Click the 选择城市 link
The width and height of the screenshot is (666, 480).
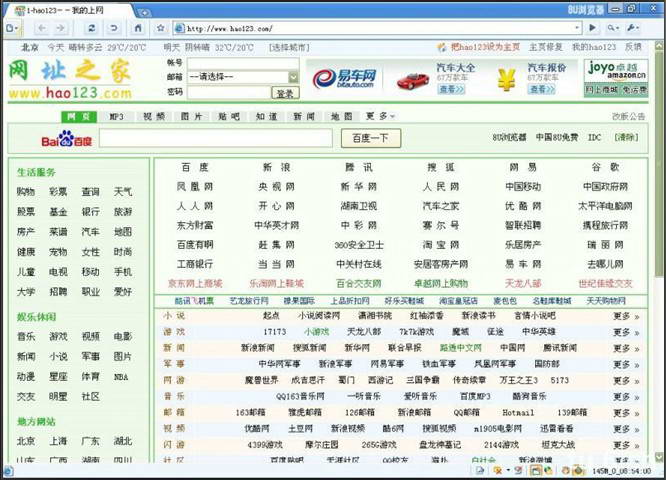289,48
